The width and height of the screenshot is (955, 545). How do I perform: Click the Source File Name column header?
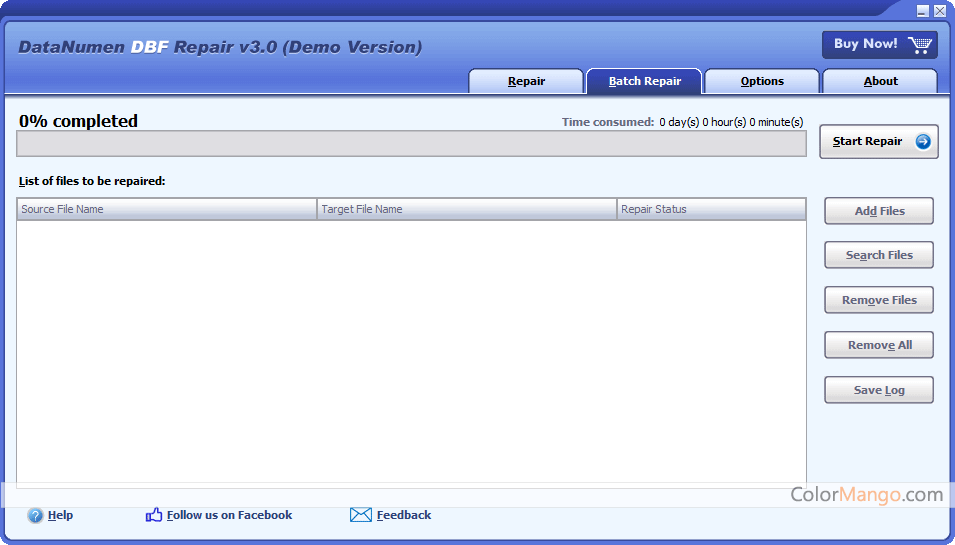tap(167, 209)
